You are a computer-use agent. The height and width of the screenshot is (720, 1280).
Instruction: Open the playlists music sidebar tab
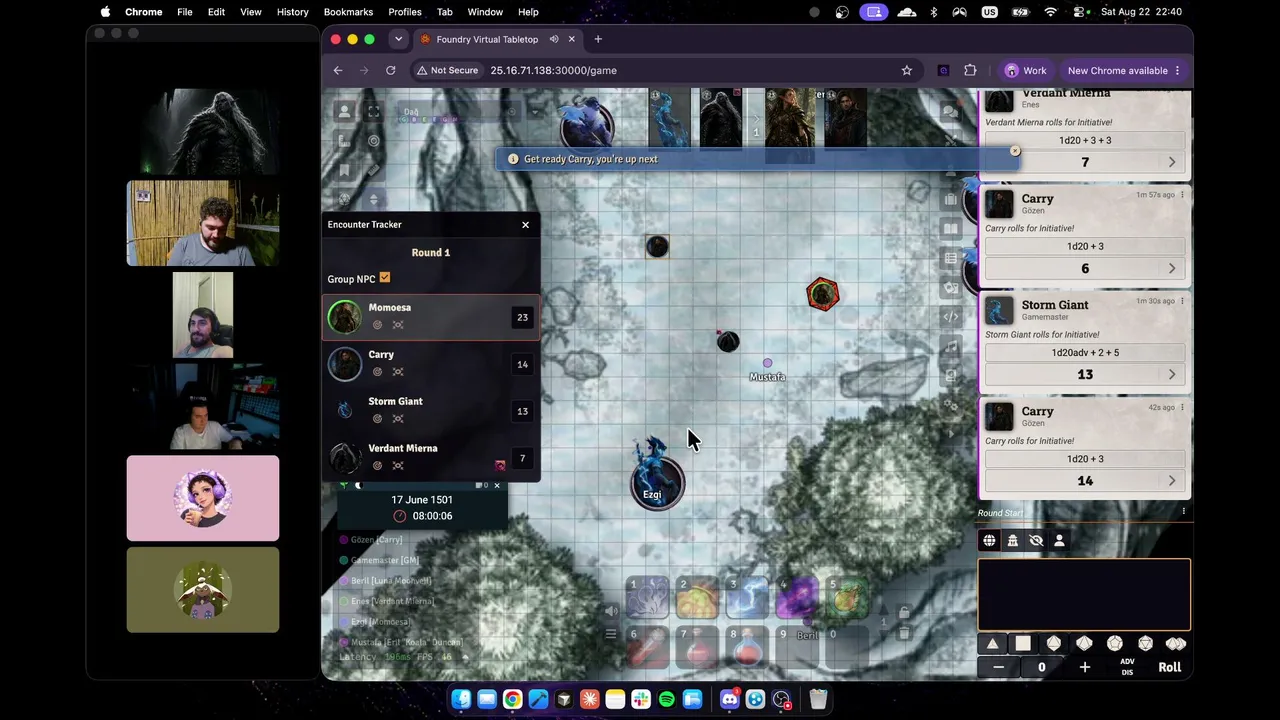pyautogui.click(x=950, y=347)
